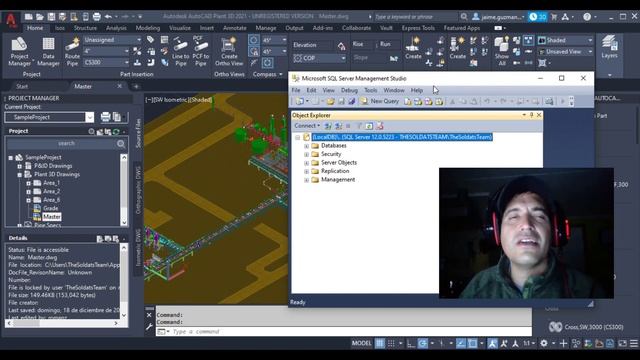
Task: Open the SampleProject current project dropdown
Action: (49, 118)
